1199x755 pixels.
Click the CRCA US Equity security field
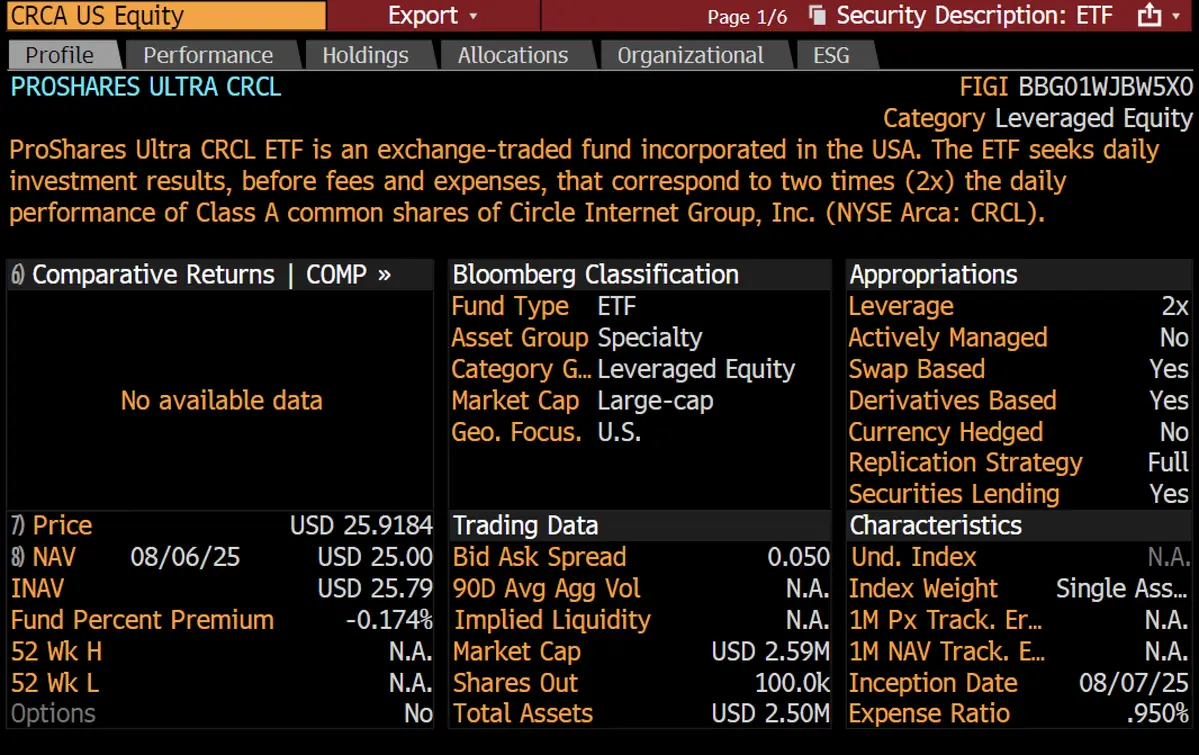[x=166, y=15]
